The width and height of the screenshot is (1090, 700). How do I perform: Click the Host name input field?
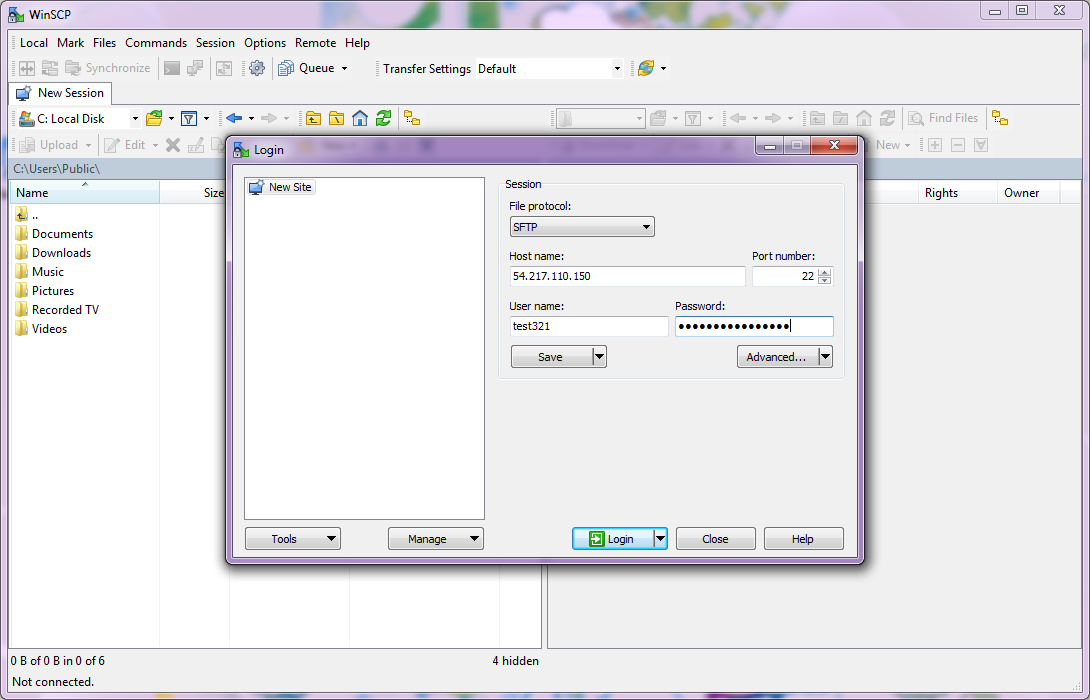pos(627,276)
